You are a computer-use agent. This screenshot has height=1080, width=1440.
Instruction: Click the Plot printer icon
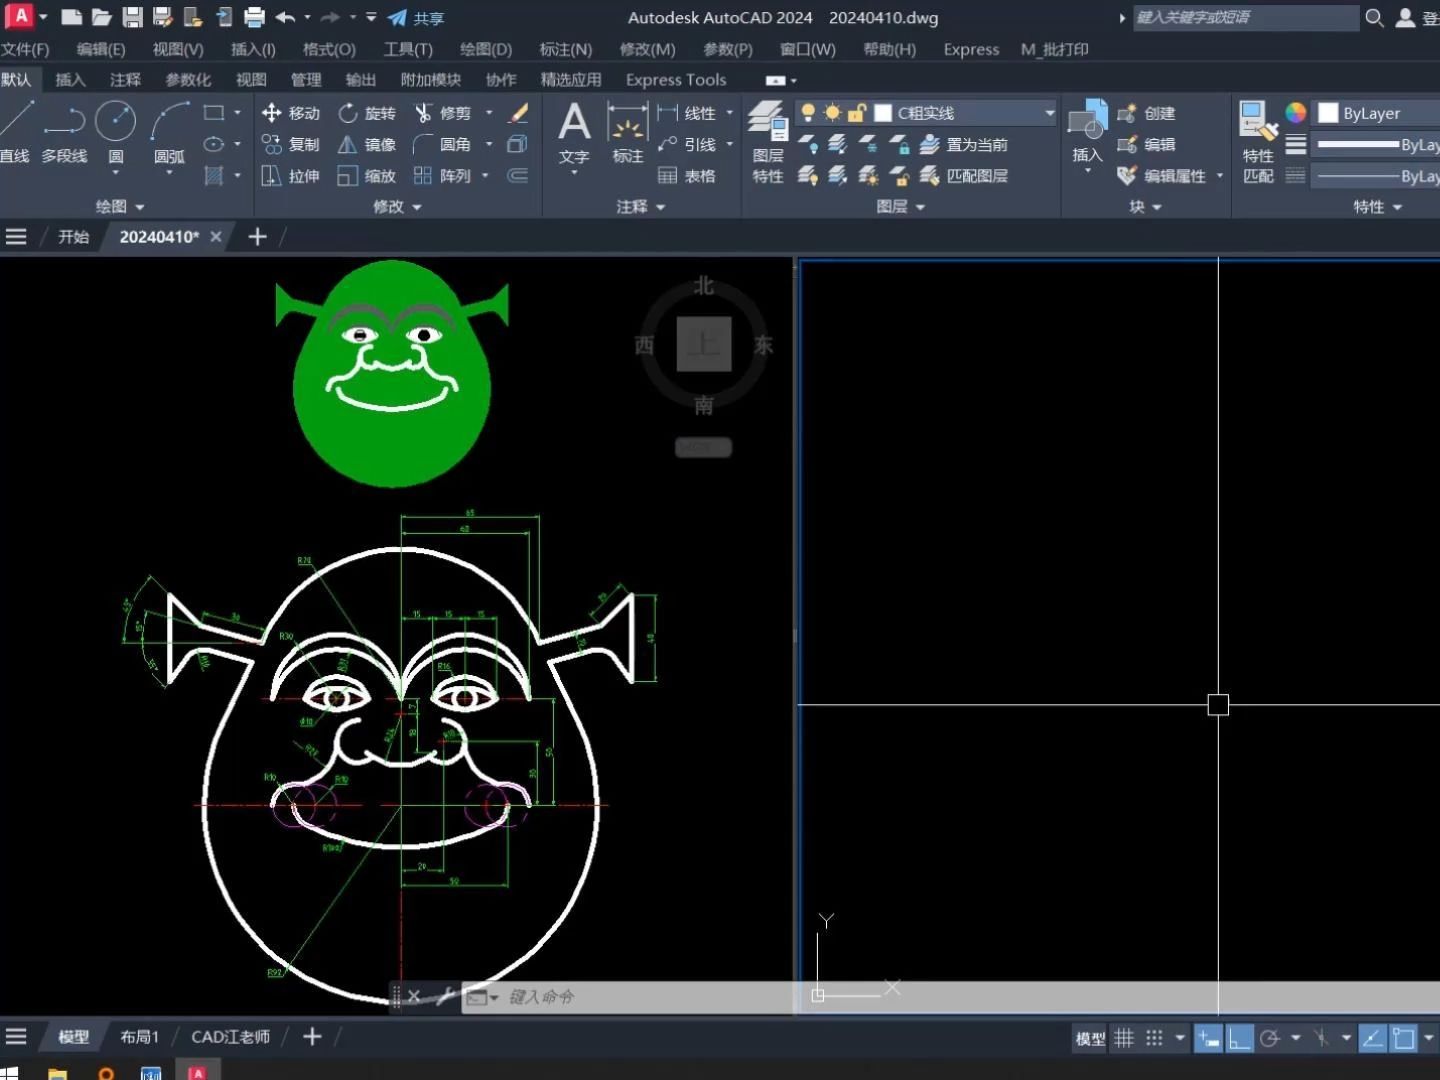click(254, 17)
